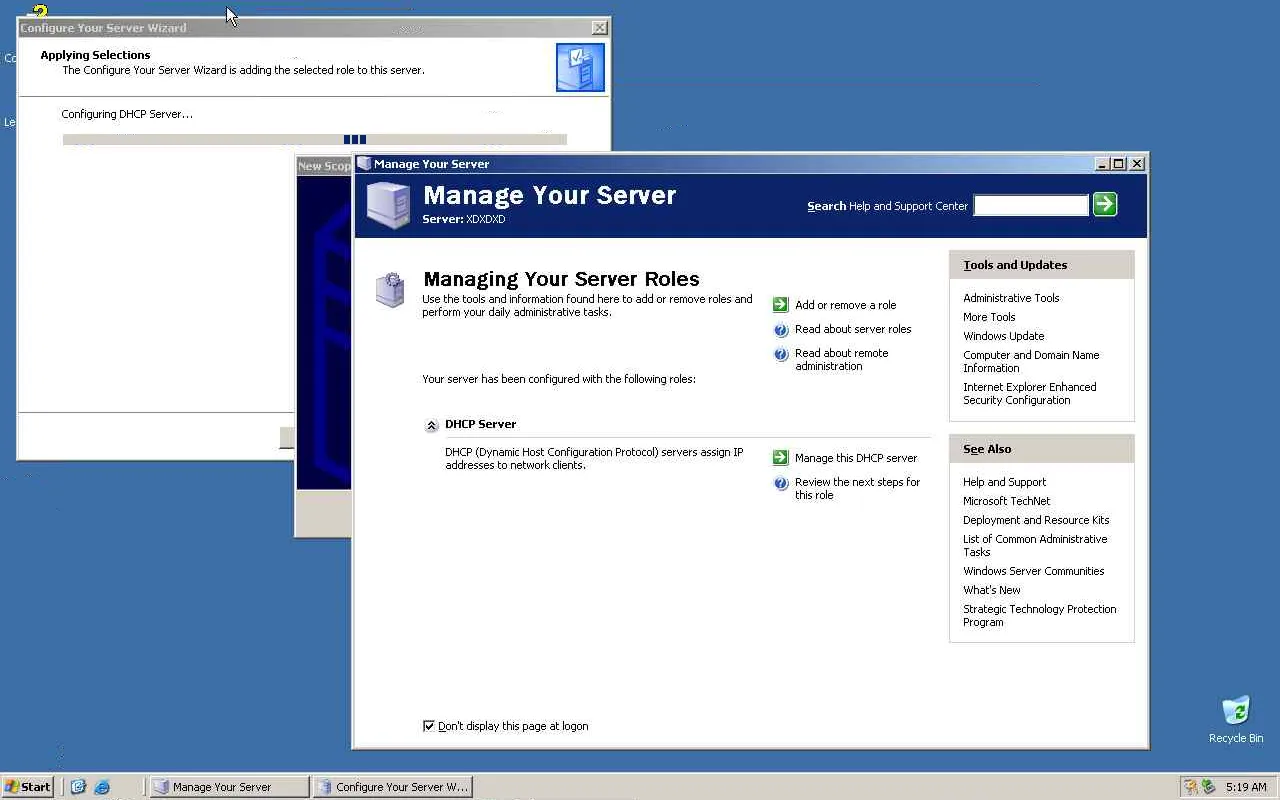
Task: Click green arrow beside Add or remove a role
Action: pyautogui.click(x=781, y=305)
